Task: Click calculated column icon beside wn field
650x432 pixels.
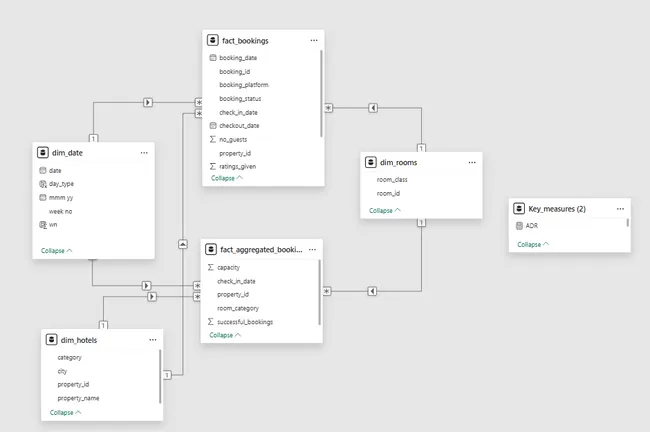Action: [x=43, y=225]
